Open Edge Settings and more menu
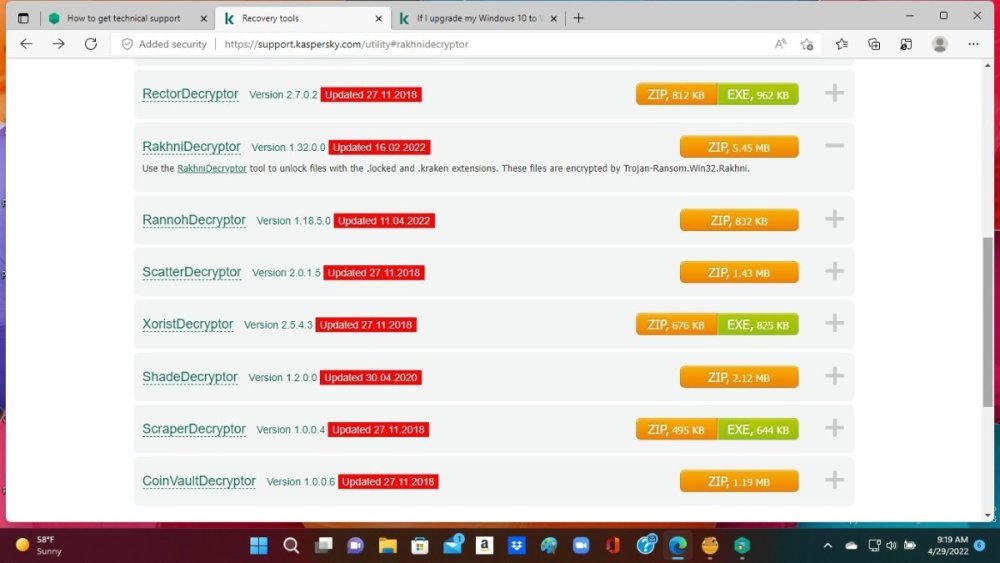Image resolution: width=1000 pixels, height=563 pixels. click(973, 44)
